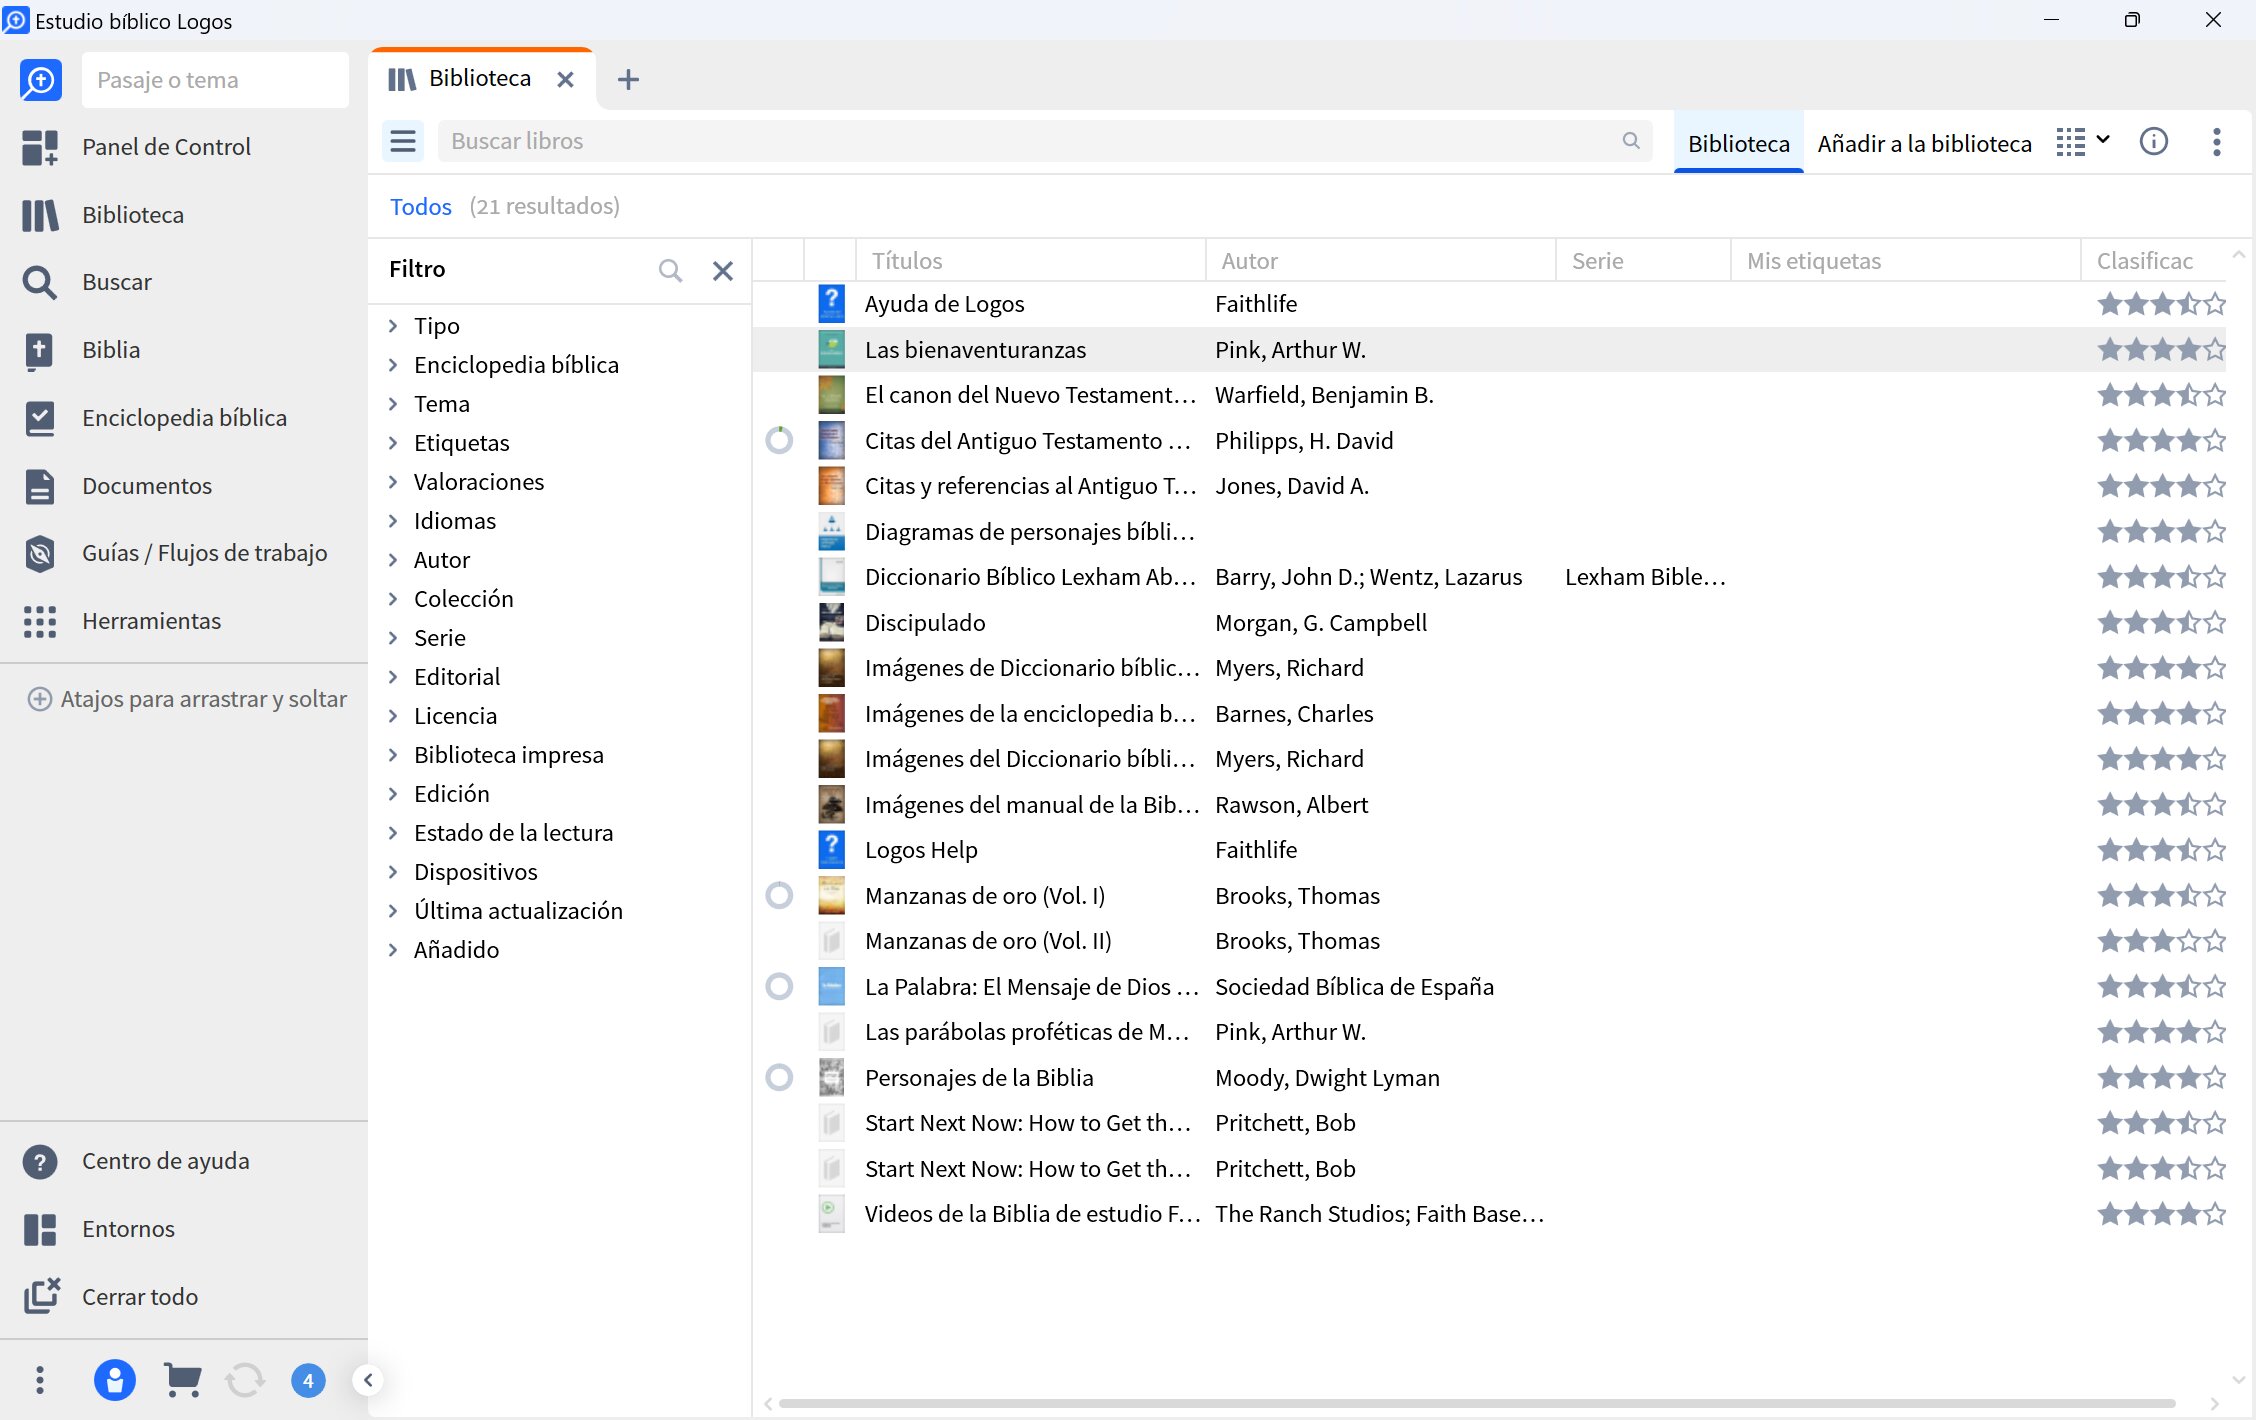Set star rating for Discipulado
This screenshot has height=1420, width=2256.
tap(2162, 623)
